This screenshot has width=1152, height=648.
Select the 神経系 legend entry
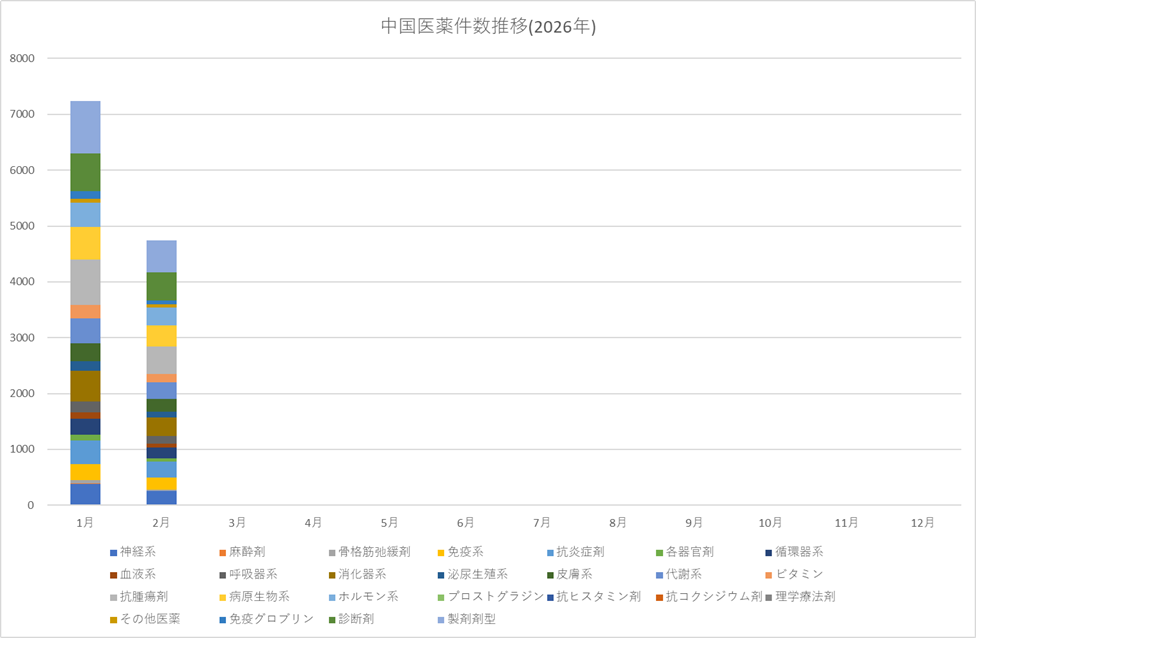click(137, 552)
